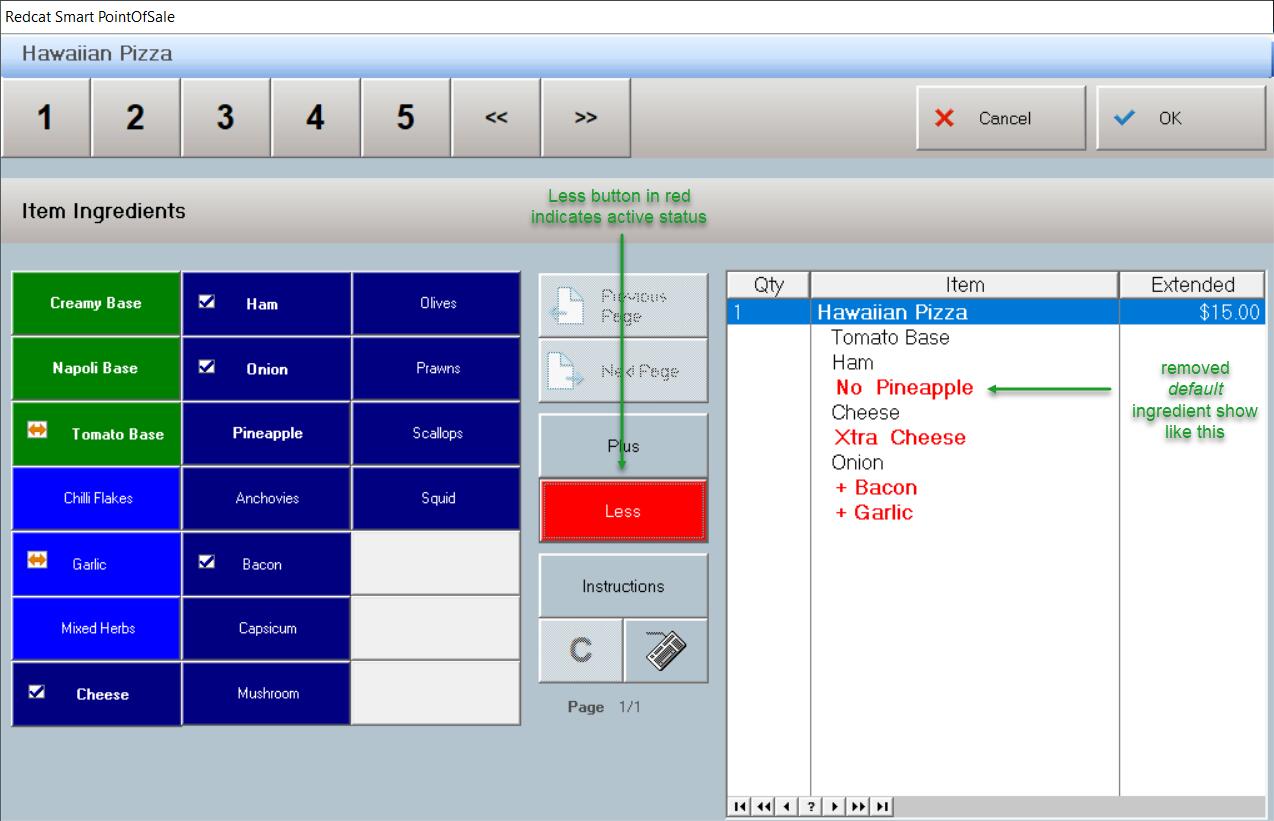Click the Item column header
The width and height of the screenshot is (1274, 821).
(x=964, y=285)
